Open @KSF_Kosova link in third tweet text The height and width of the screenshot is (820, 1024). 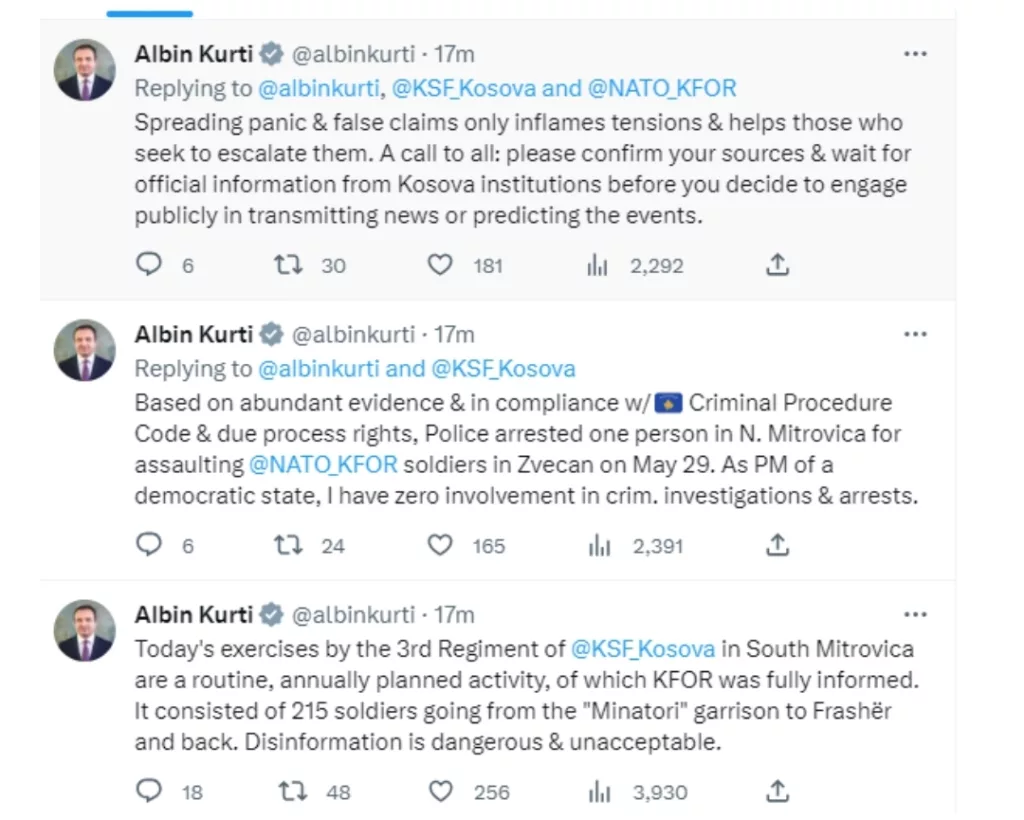[x=643, y=649]
